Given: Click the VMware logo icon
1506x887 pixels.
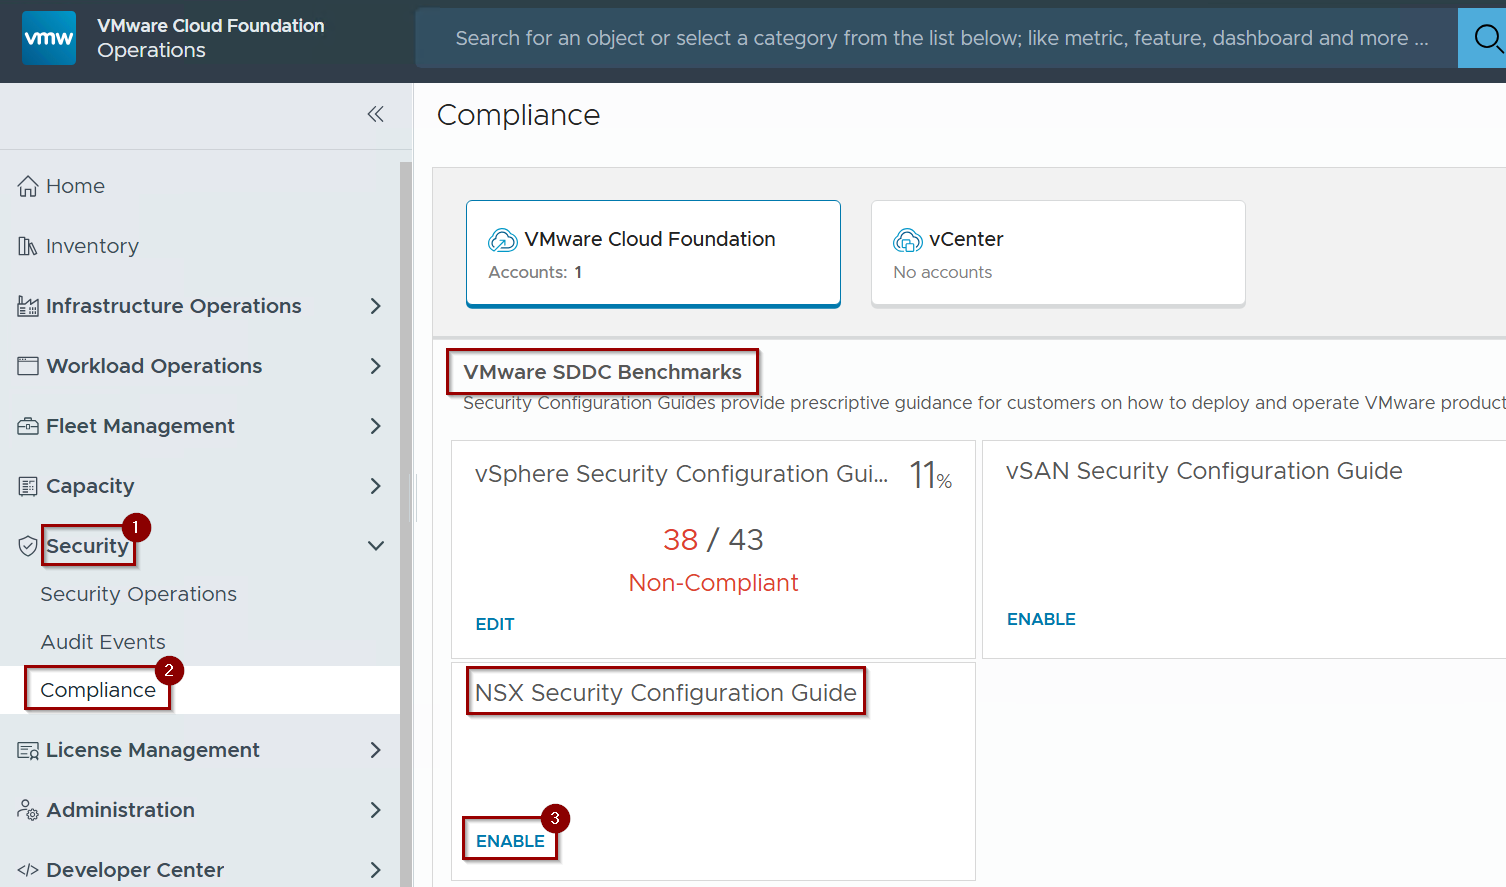Looking at the screenshot, I should 49,38.
